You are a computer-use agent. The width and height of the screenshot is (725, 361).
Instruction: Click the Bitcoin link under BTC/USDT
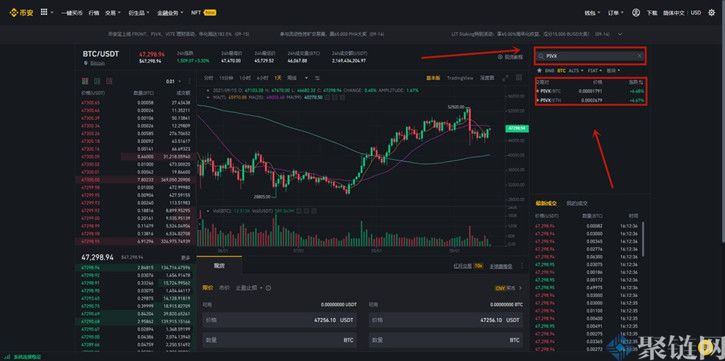(97, 63)
